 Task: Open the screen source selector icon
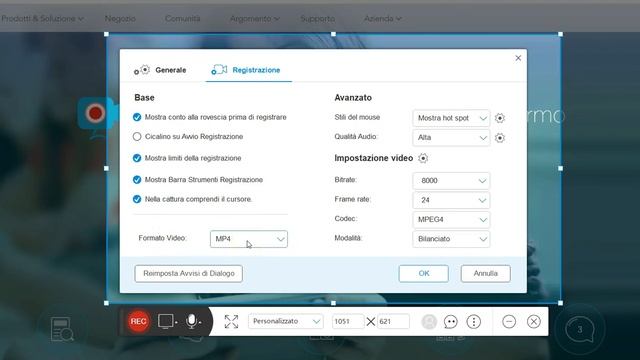coord(166,321)
